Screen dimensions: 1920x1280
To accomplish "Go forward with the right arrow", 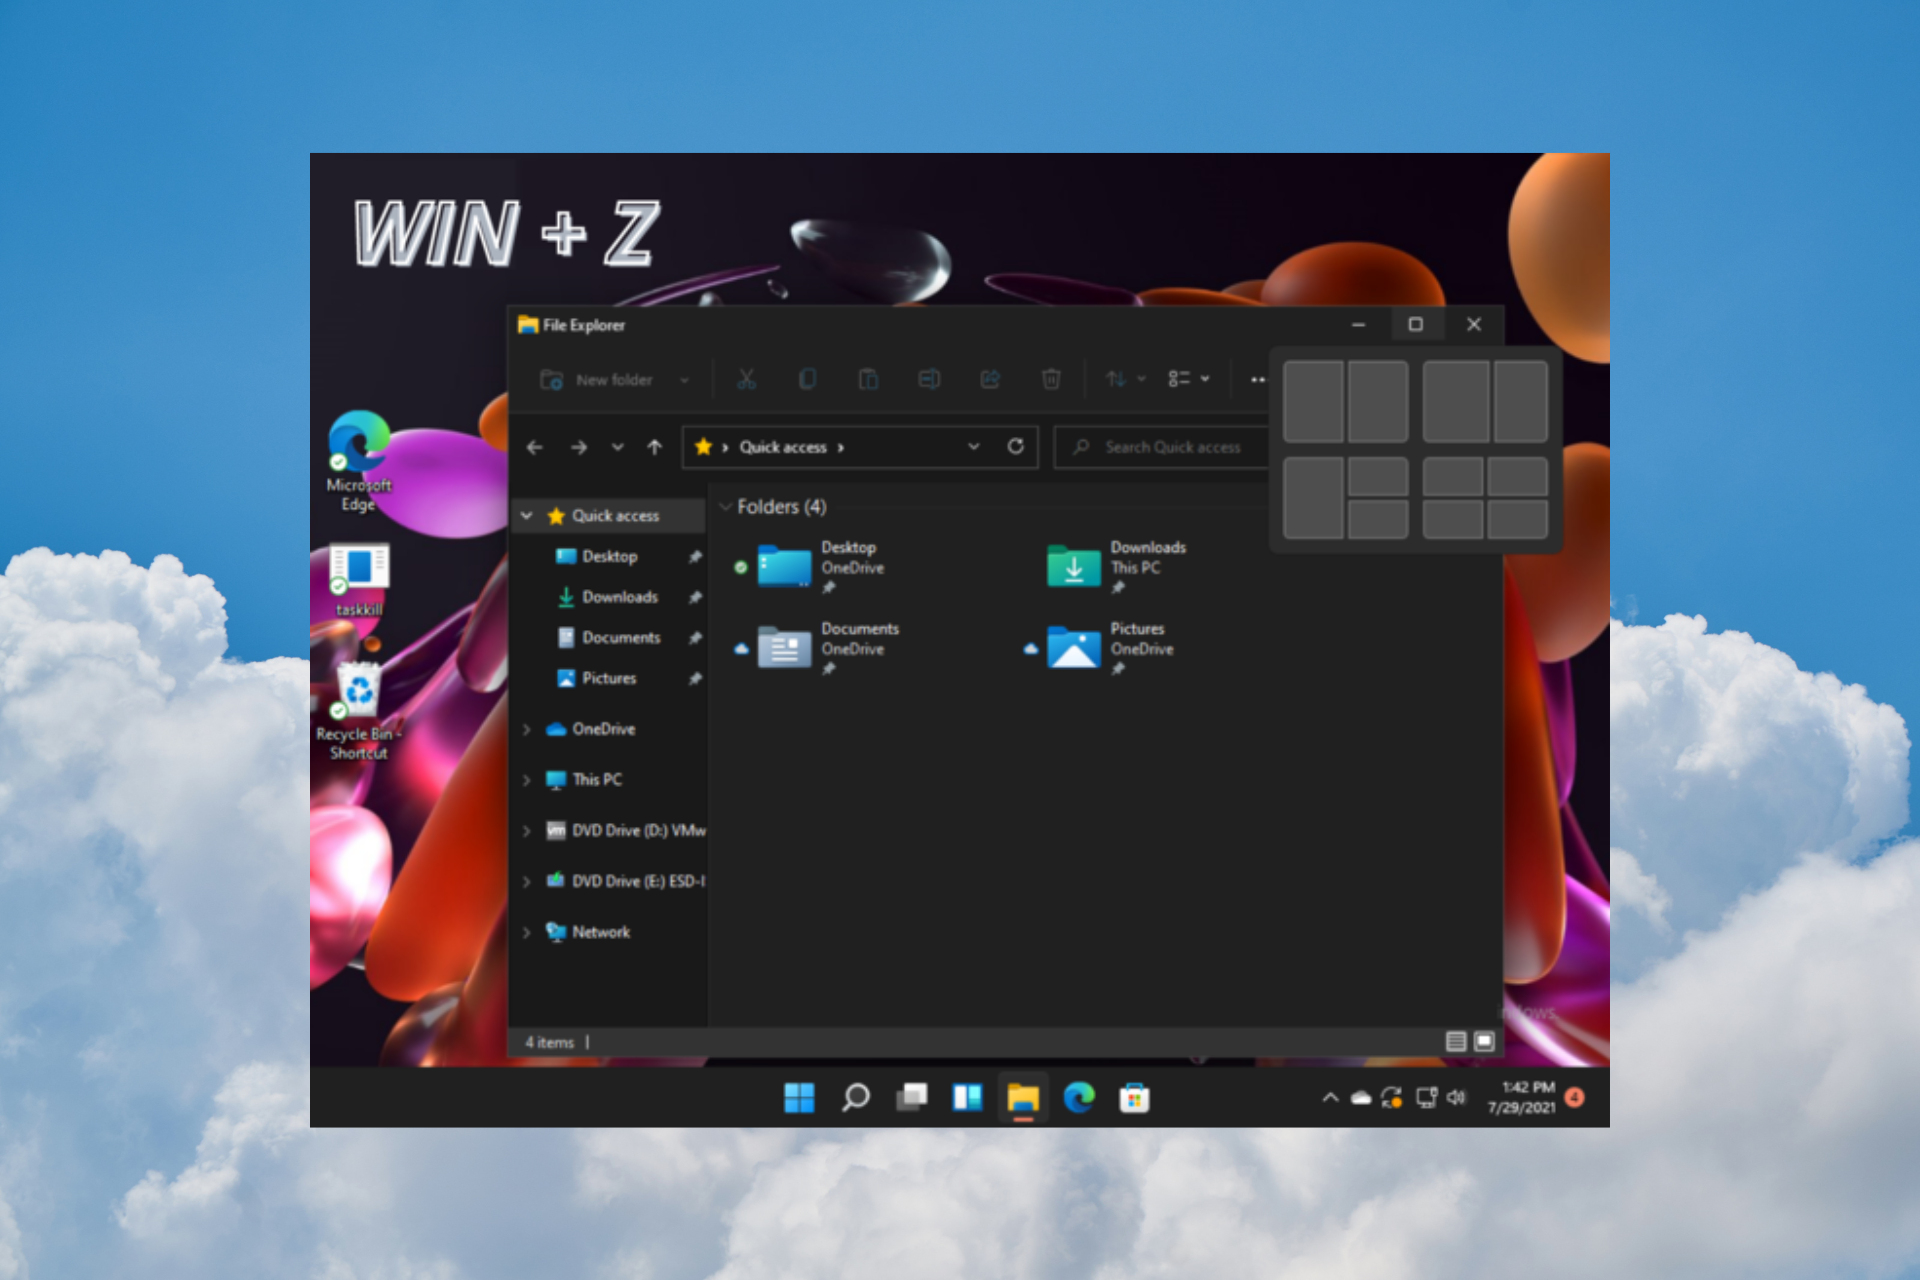I will pyautogui.click(x=579, y=447).
